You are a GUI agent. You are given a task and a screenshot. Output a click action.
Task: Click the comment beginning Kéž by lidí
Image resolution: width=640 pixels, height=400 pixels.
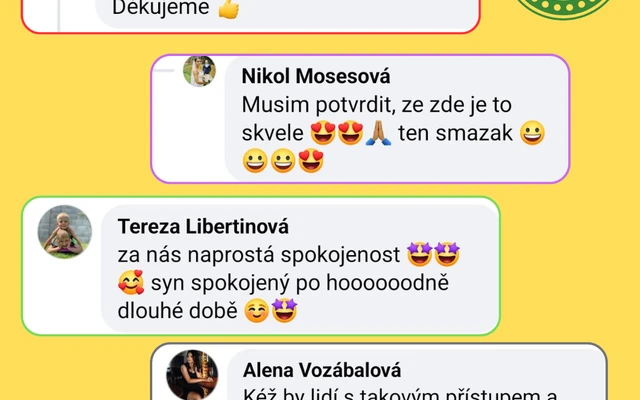[400, 394]
